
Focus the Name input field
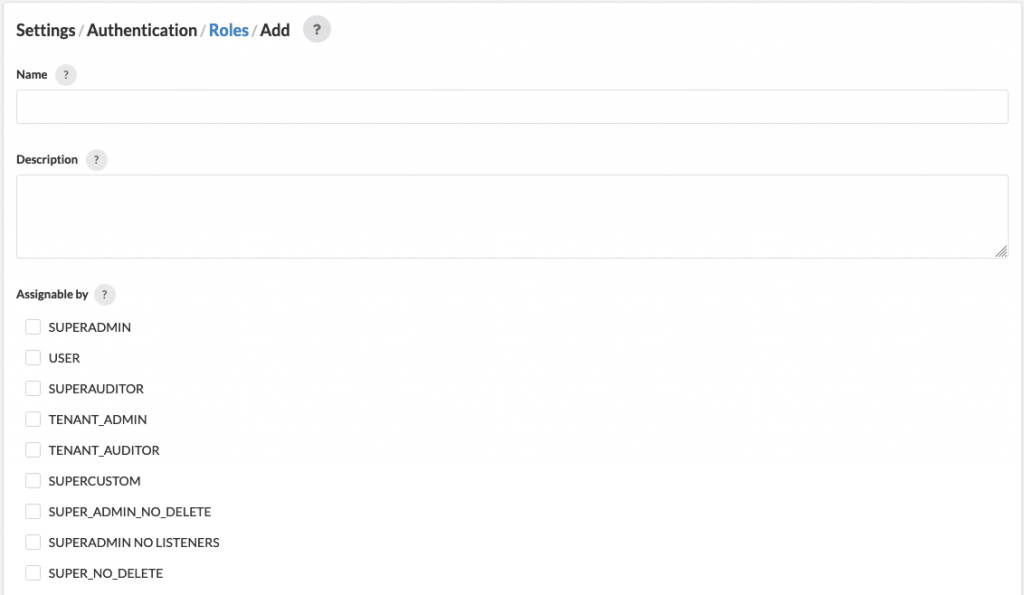pyautogui.click(x=512, y=106)
